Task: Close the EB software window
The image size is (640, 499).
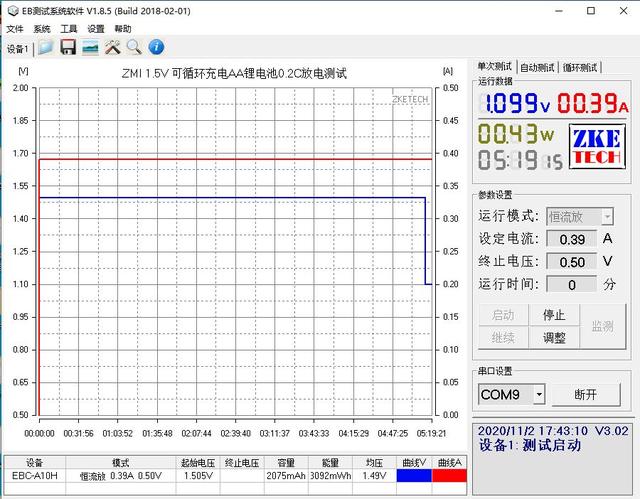Action: click(x=623, y=11)
